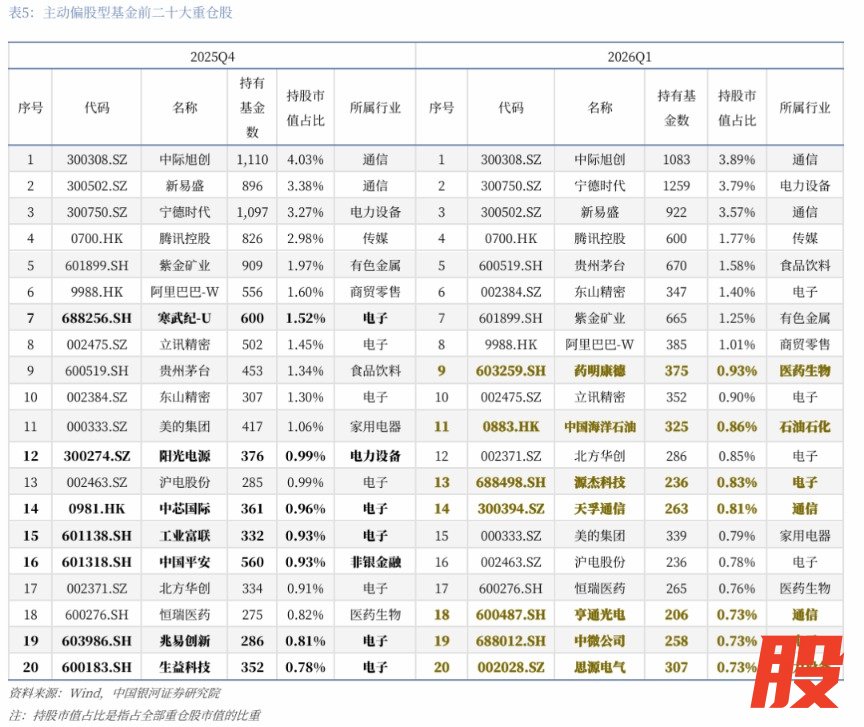Click the 阳光电源 stock name

tap(184, 455)
